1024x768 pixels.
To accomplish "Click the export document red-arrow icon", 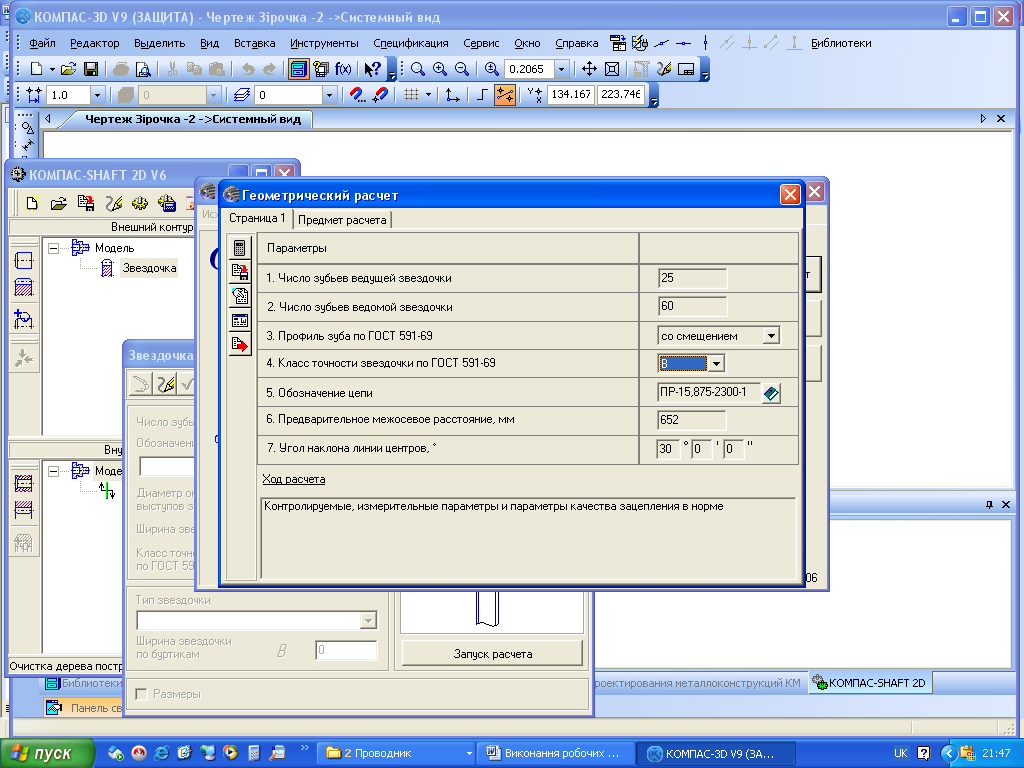I will pos(240,344).
